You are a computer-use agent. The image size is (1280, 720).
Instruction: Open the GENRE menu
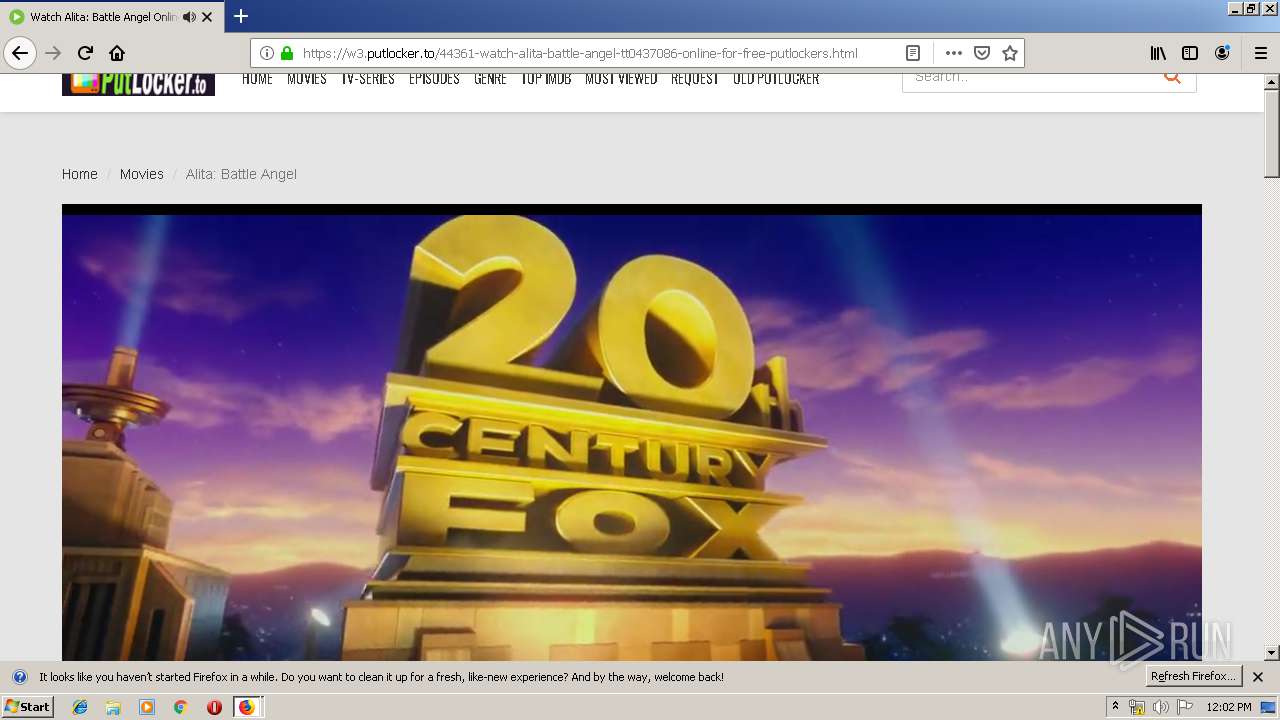pos(490,79)
